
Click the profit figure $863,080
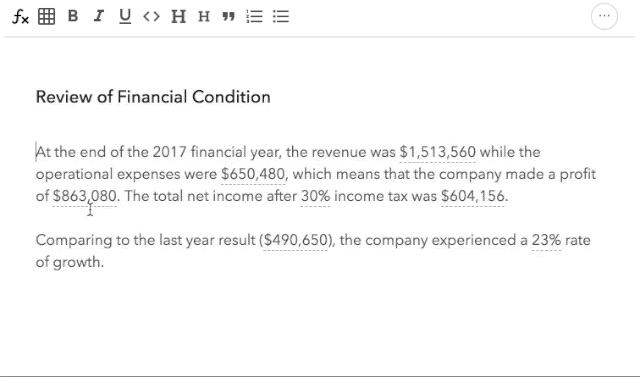(x=85, y=196)
